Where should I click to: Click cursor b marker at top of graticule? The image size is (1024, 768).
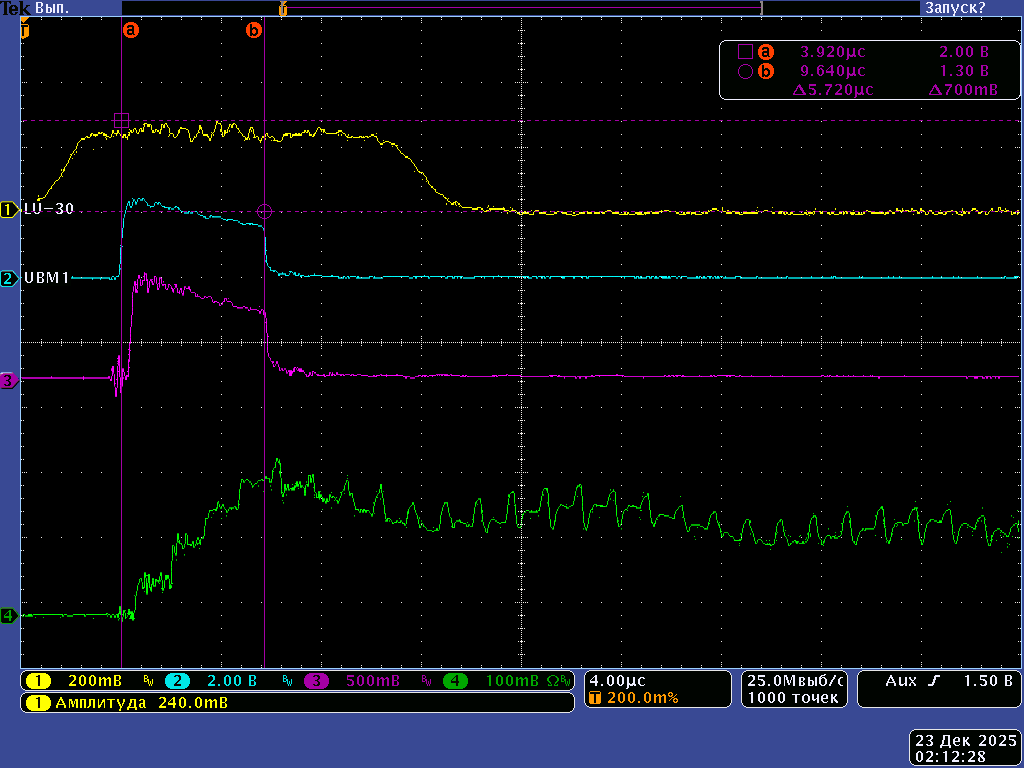click(254, 31)
